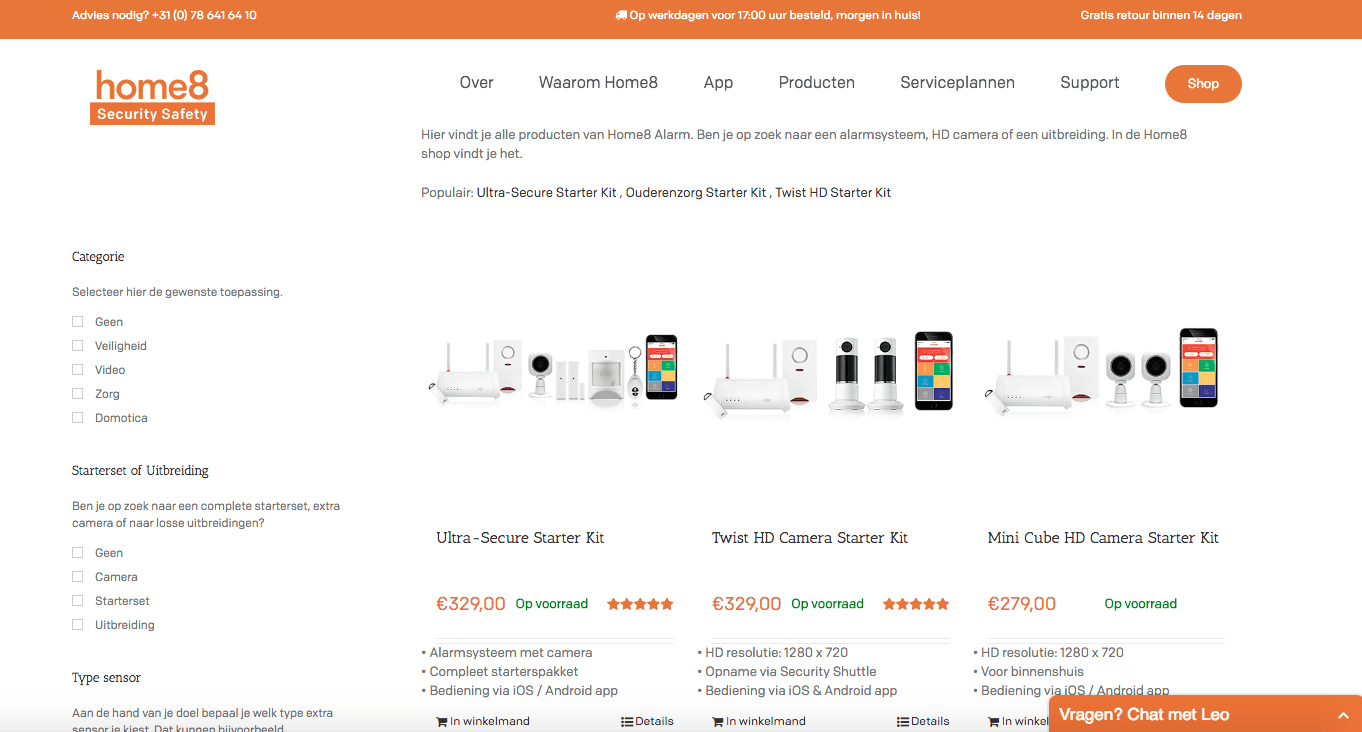The image size is (1362, 732).
Task: Select the Starterset checkbox filter
Action: point(77,601)
